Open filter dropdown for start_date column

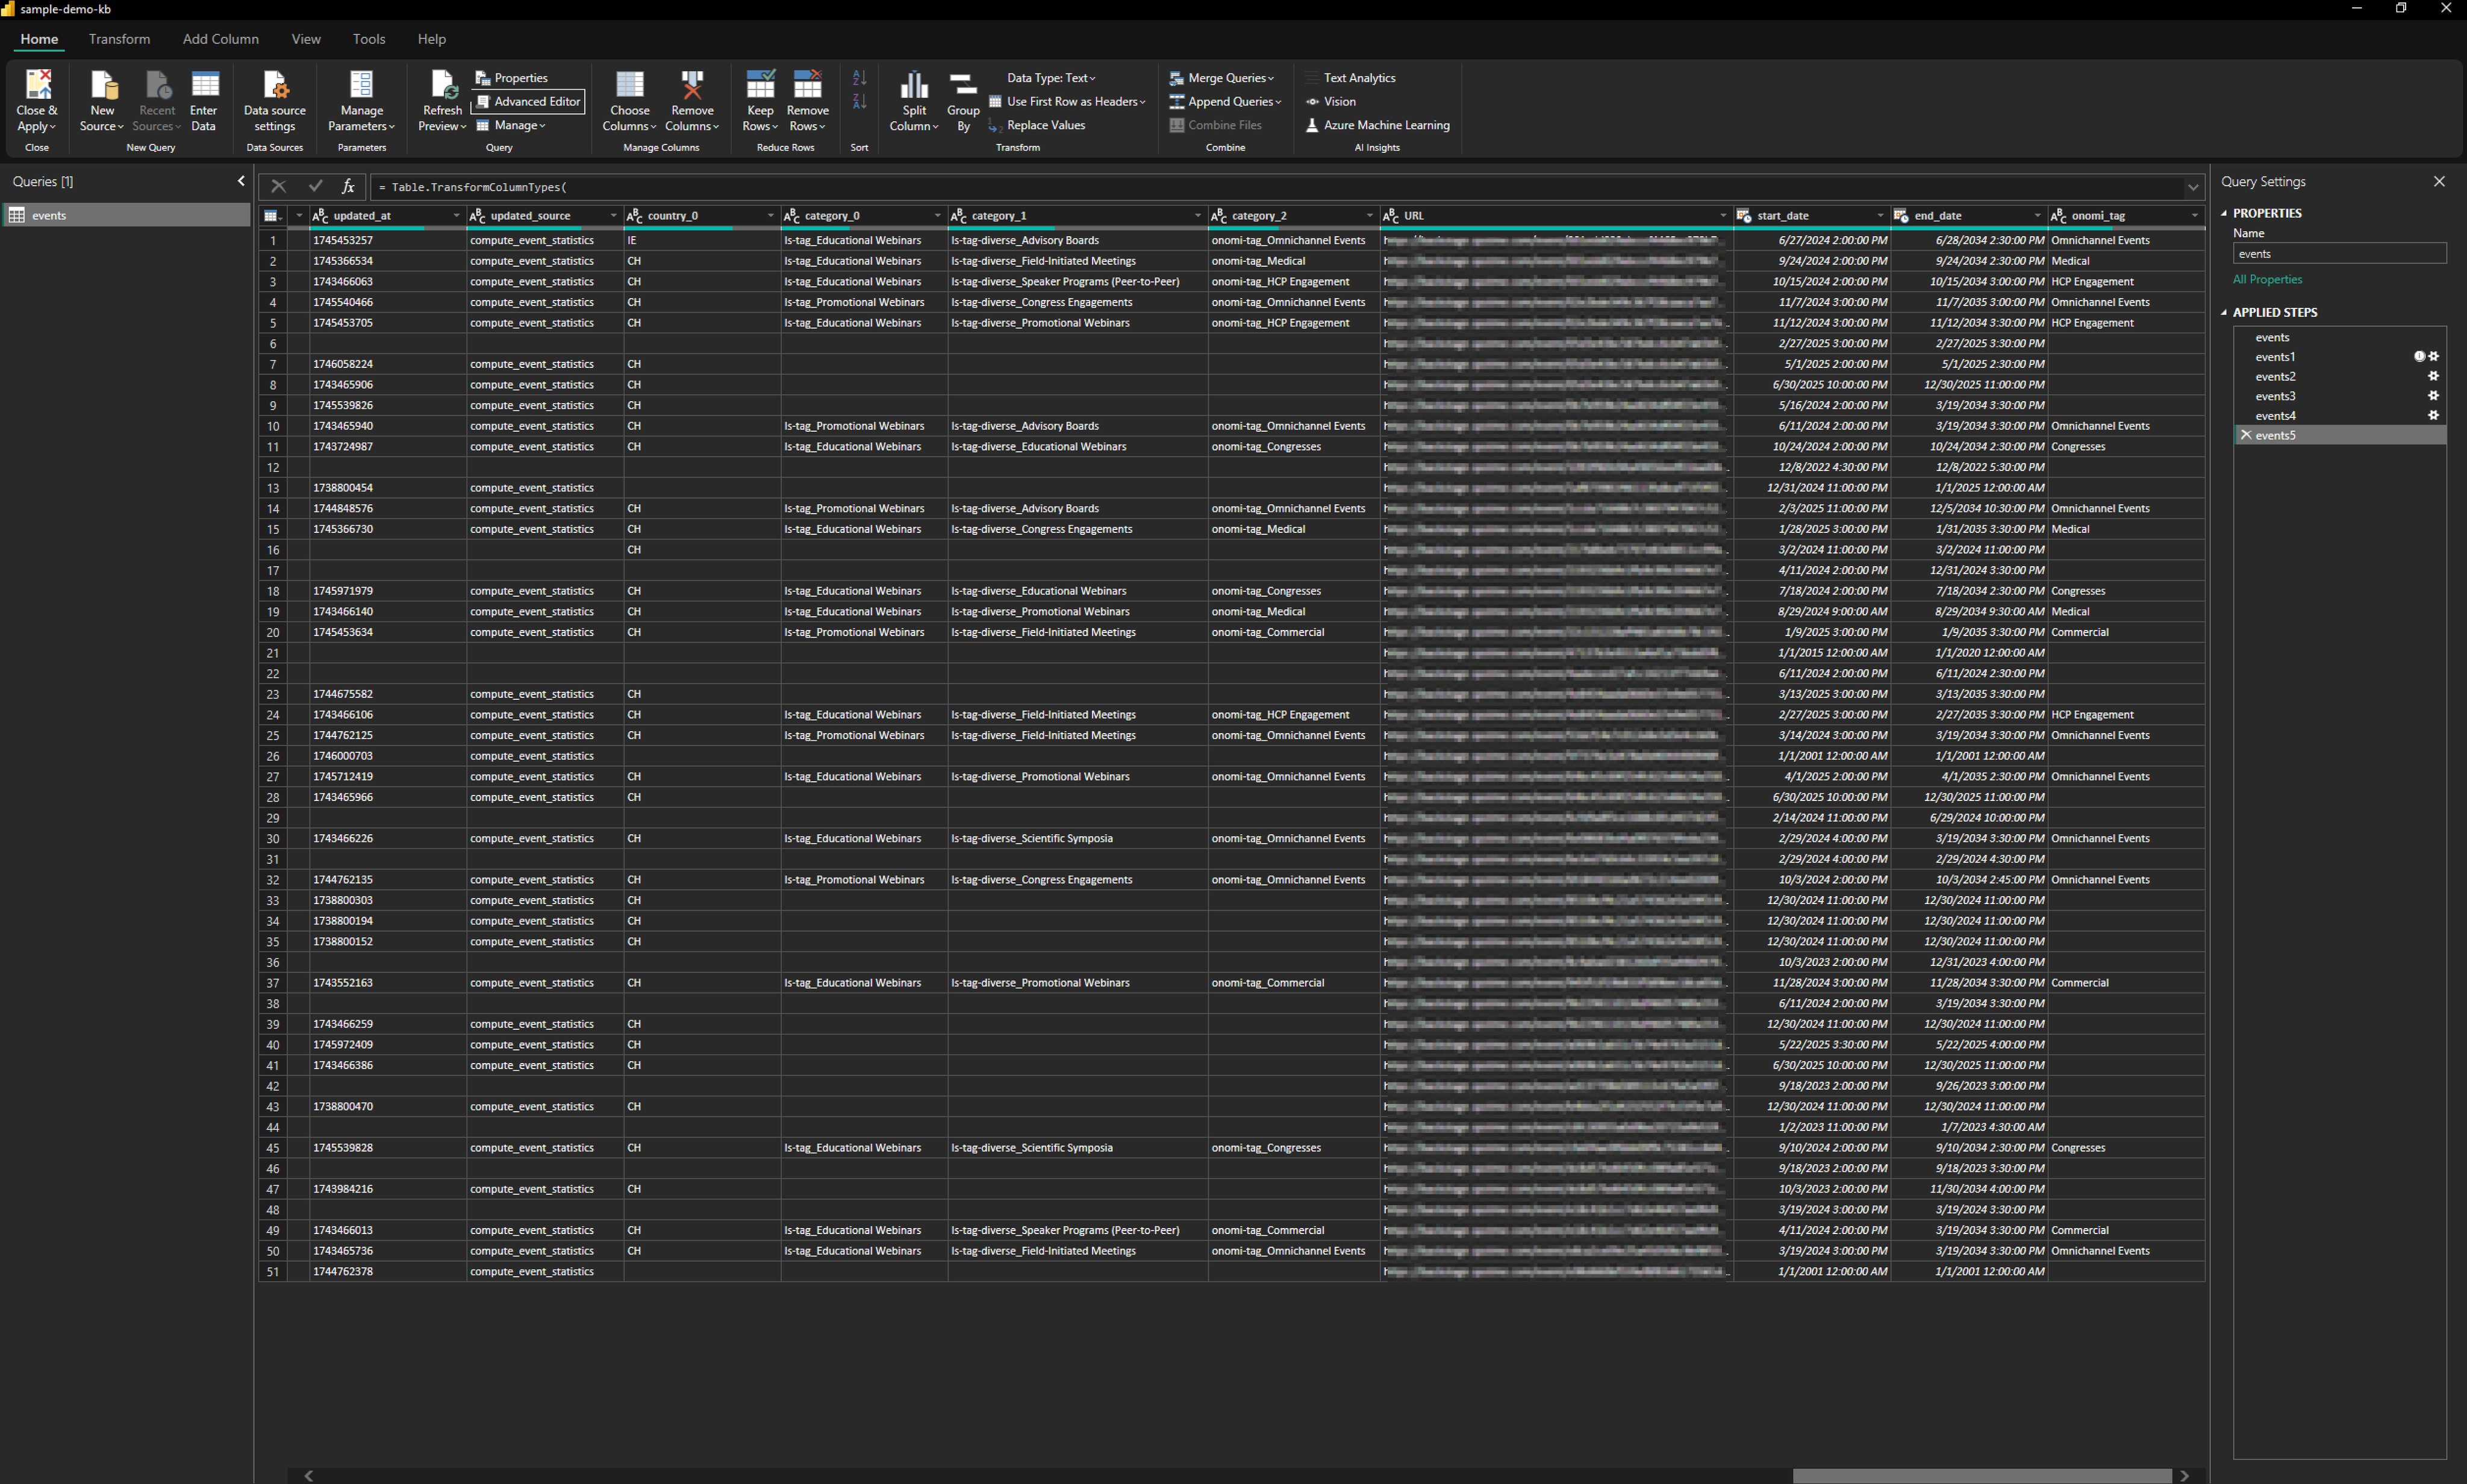[1880, 216]
